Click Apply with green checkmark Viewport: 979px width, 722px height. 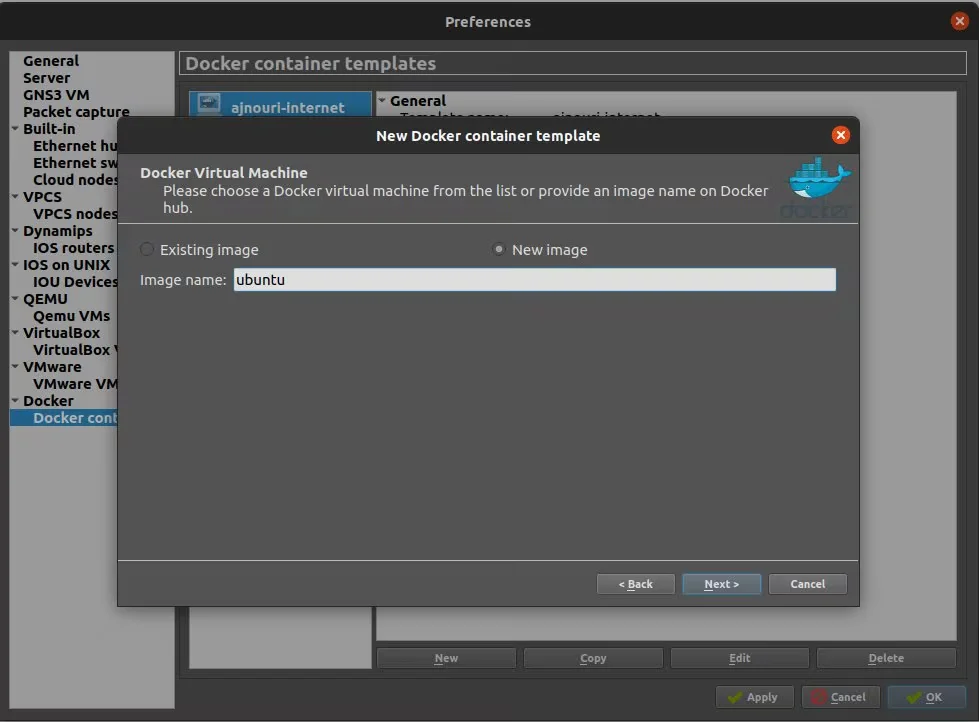(754, 697)
